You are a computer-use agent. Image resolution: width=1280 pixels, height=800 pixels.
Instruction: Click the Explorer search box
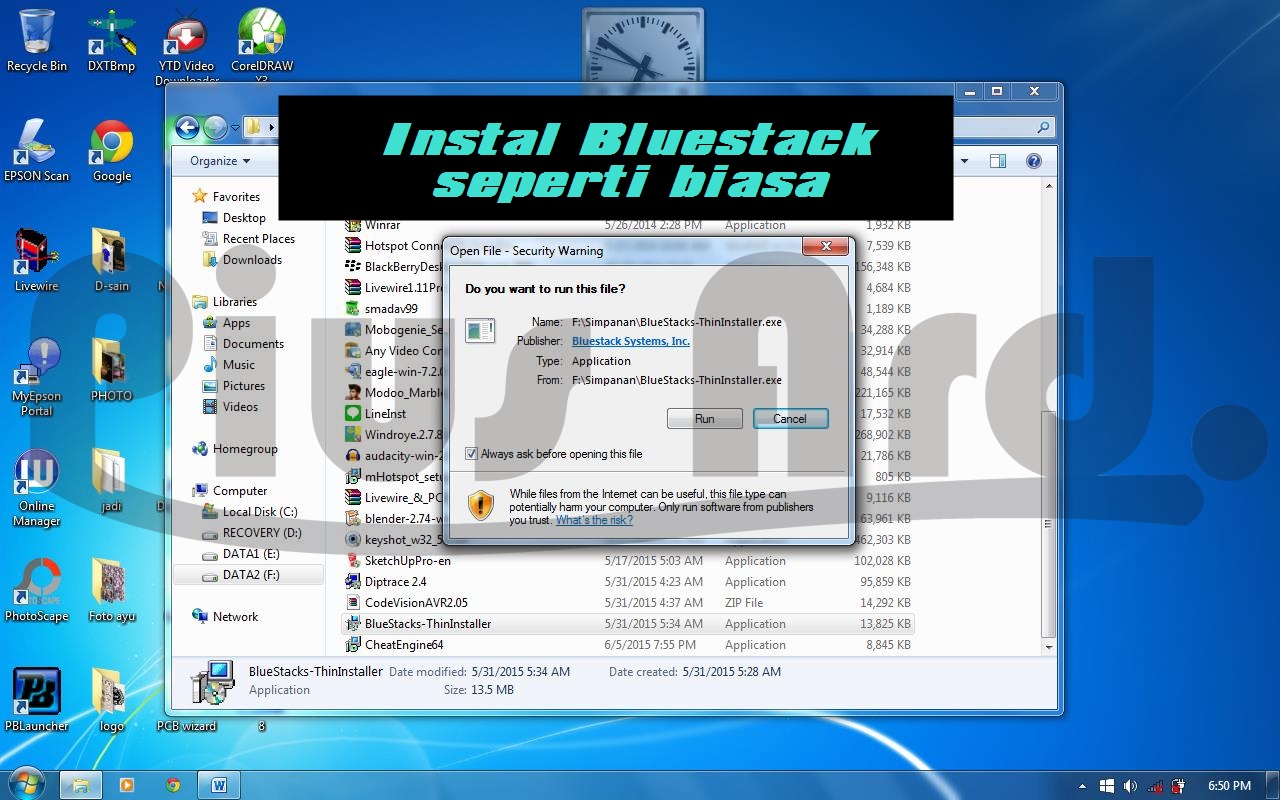pos(1005,128)
